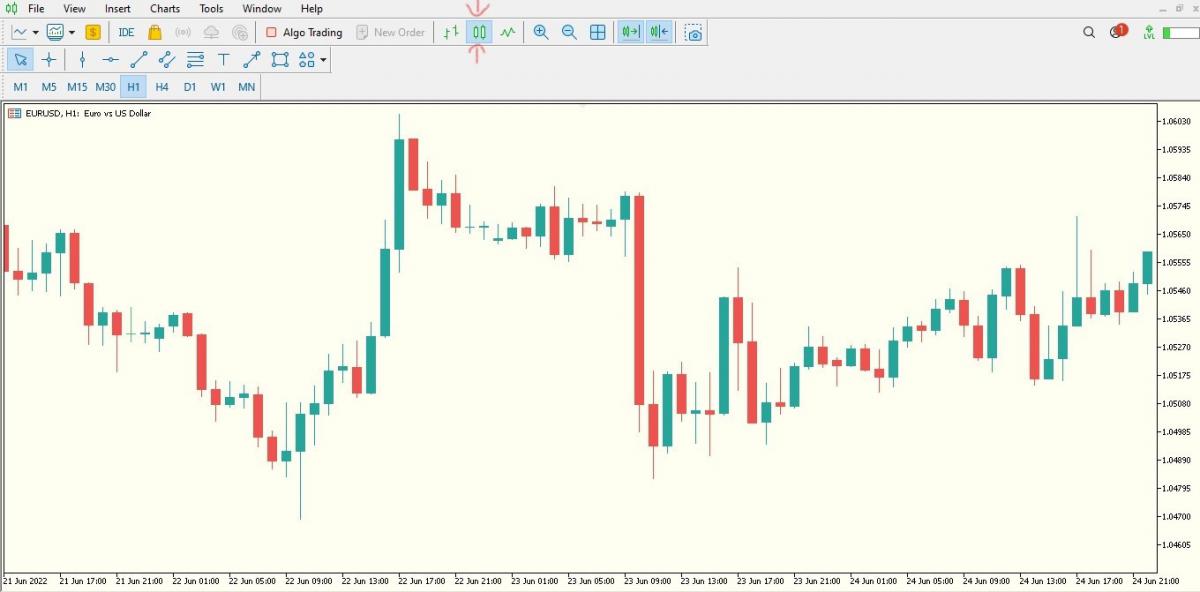Select the horizontal line drawing tool

tap(110, 60)
